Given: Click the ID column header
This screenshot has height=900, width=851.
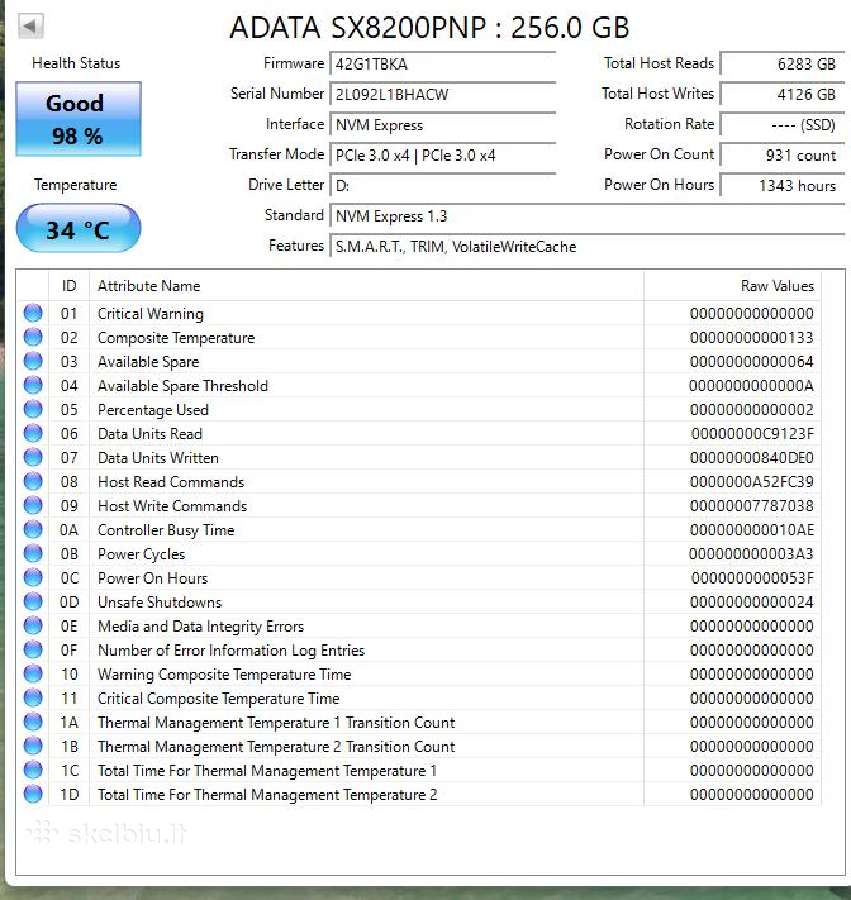Looking at the screenshot, I should pos(69,286).
